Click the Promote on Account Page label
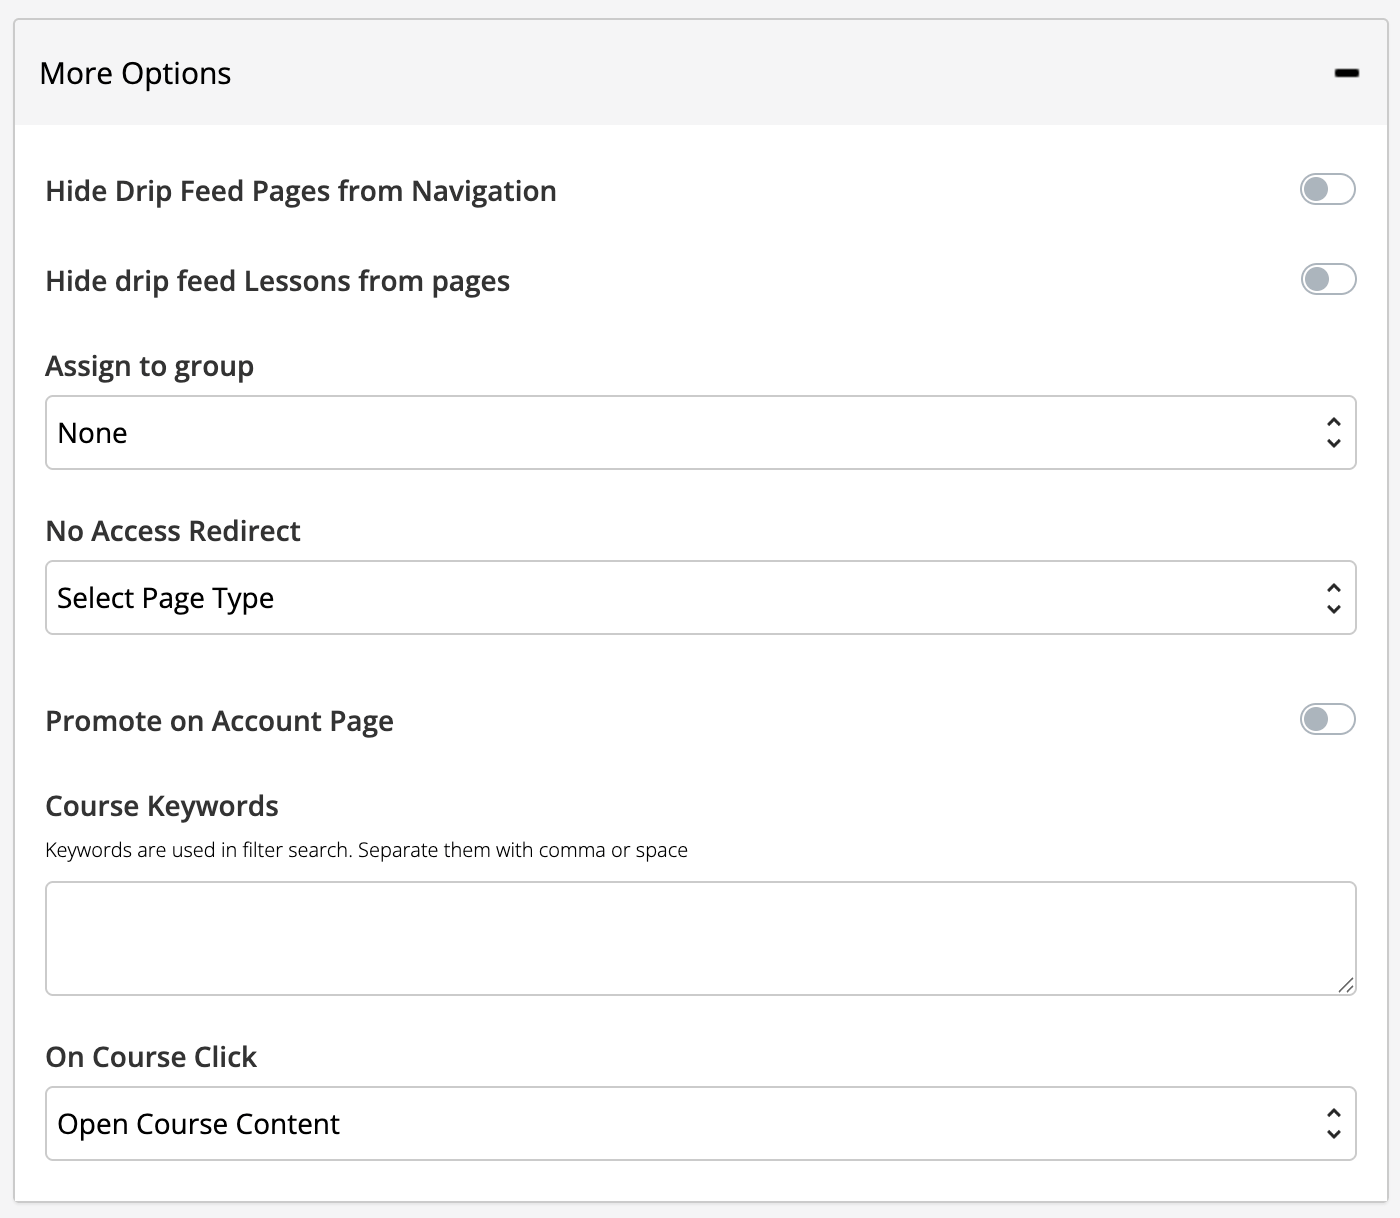Screen dimensions: 1400x1218 [x=219, y=721]
